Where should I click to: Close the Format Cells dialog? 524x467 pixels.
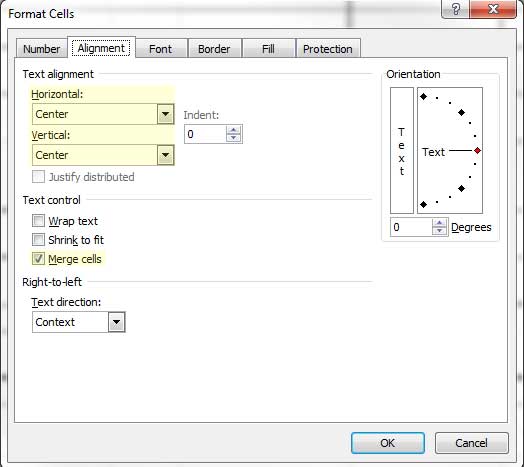pos(493,9)
